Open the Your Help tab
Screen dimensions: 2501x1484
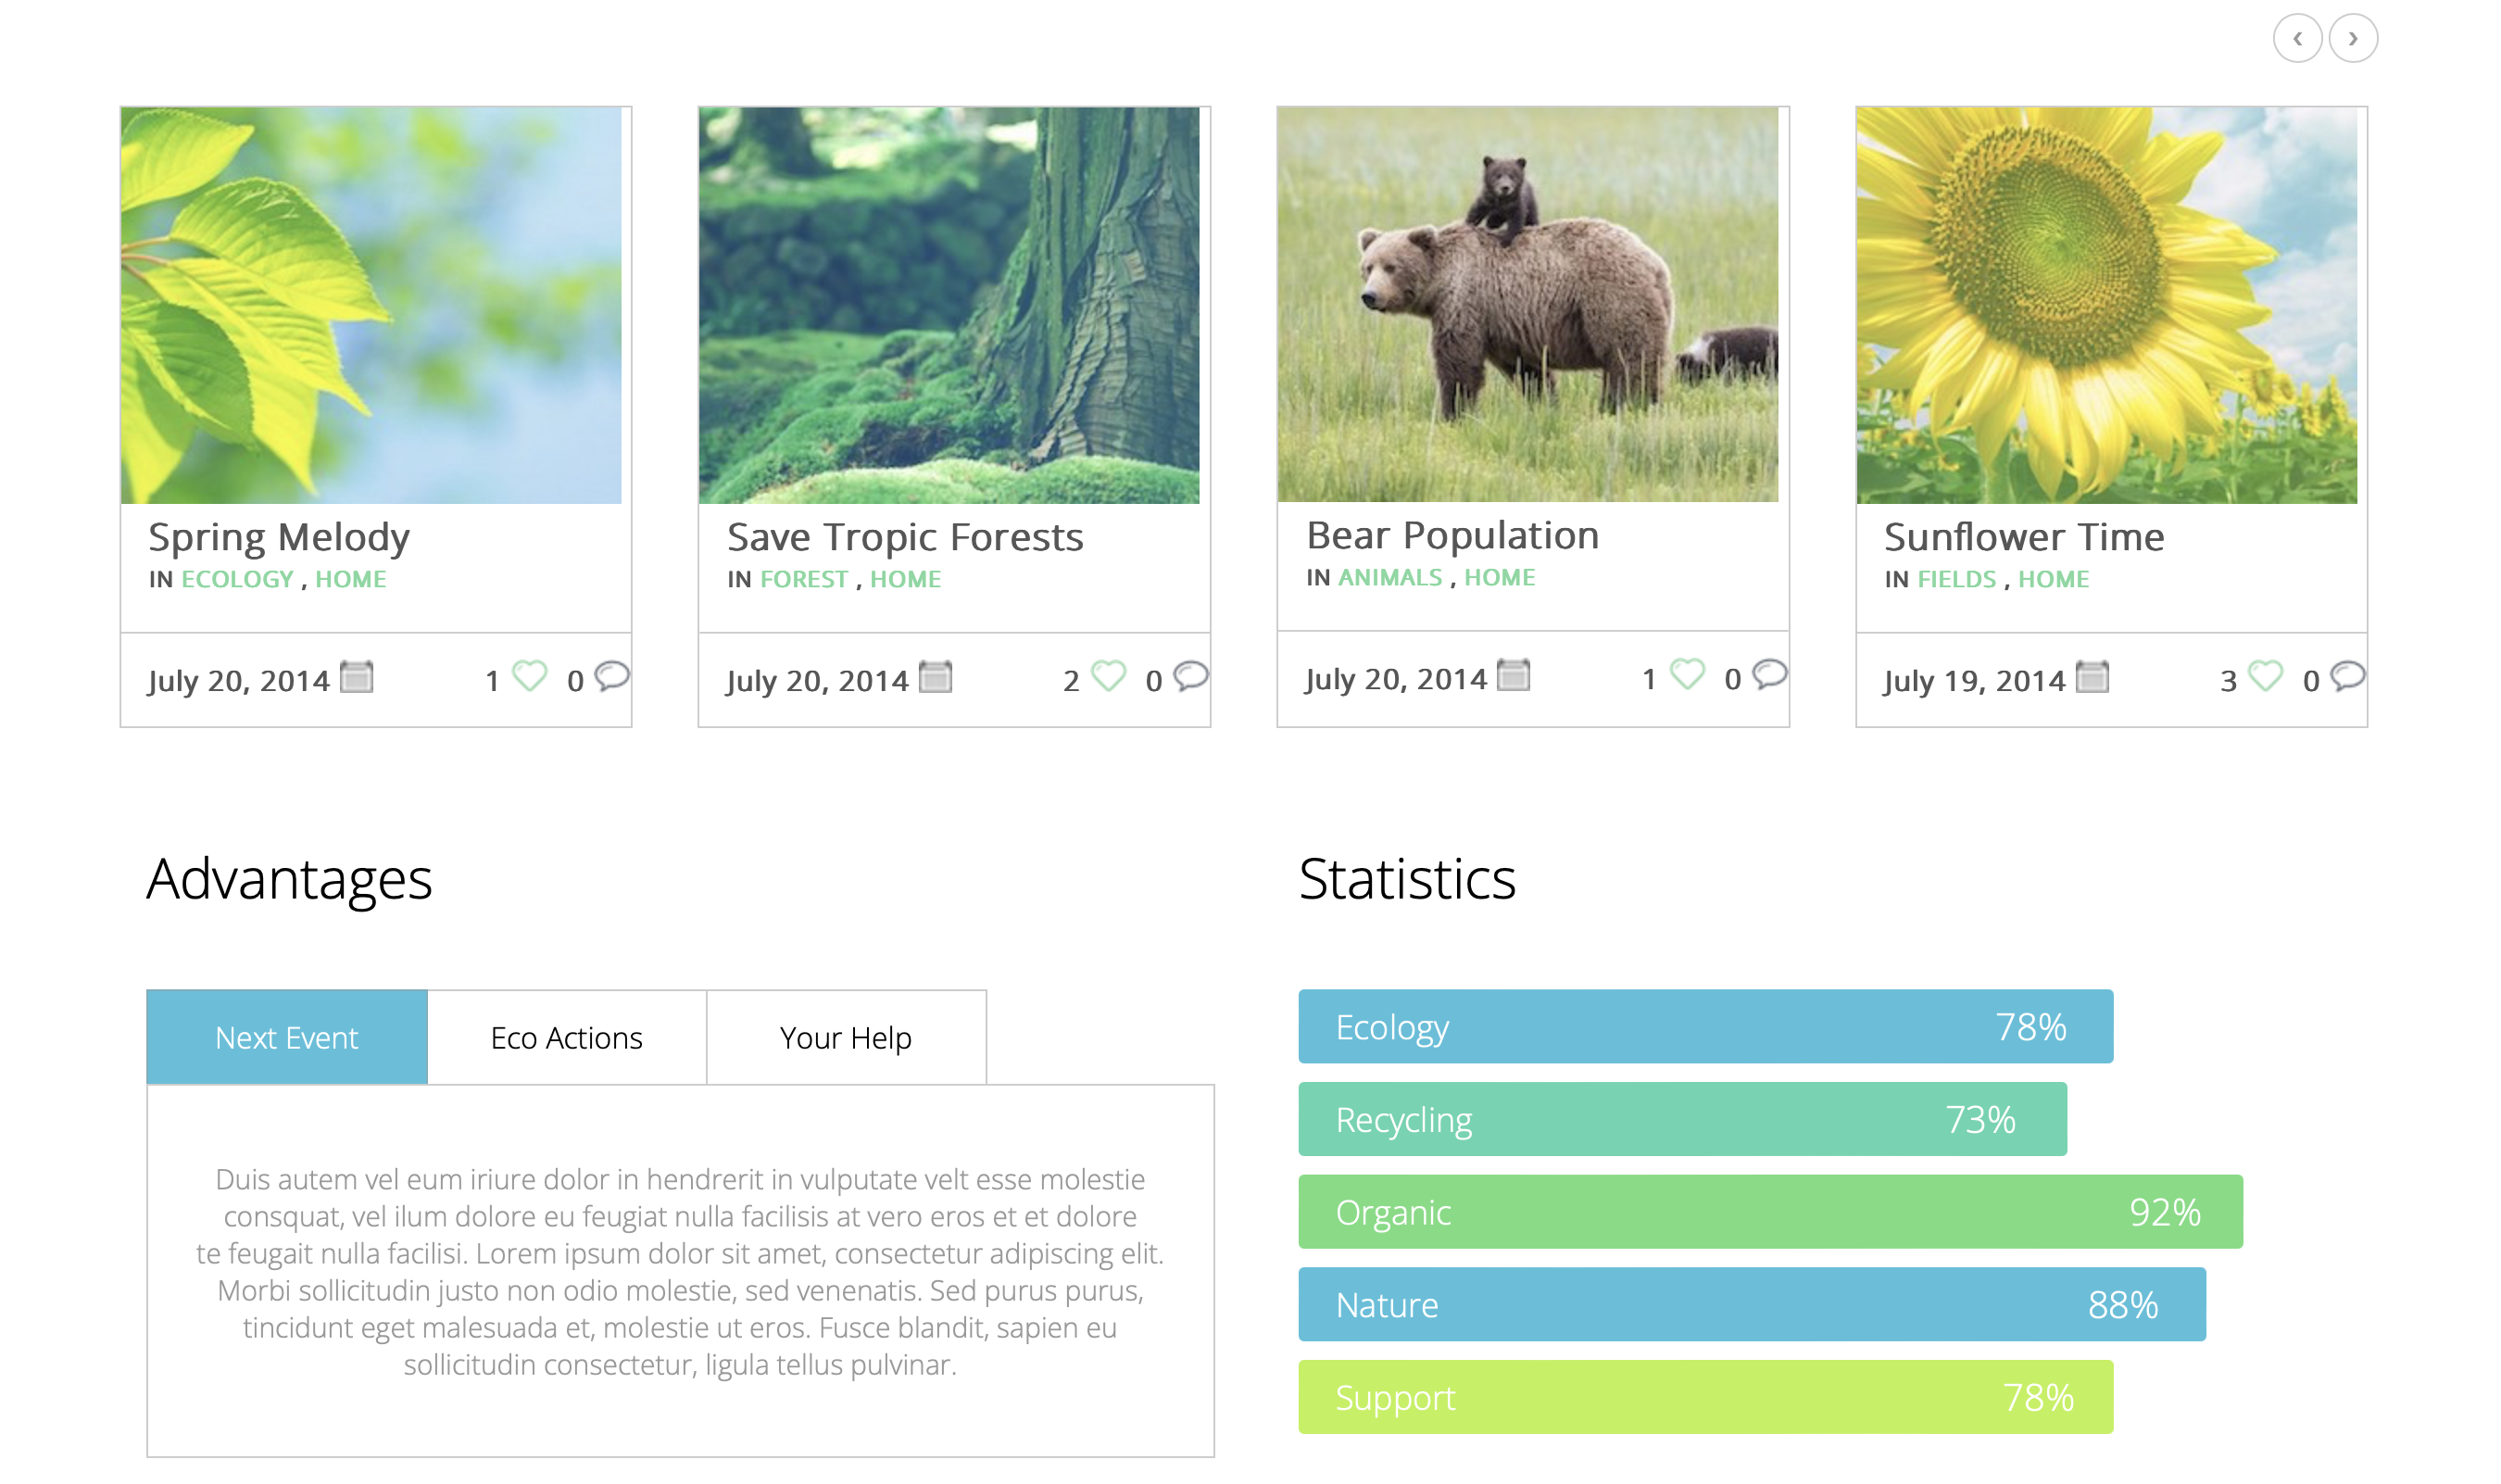coord(845,1038)
